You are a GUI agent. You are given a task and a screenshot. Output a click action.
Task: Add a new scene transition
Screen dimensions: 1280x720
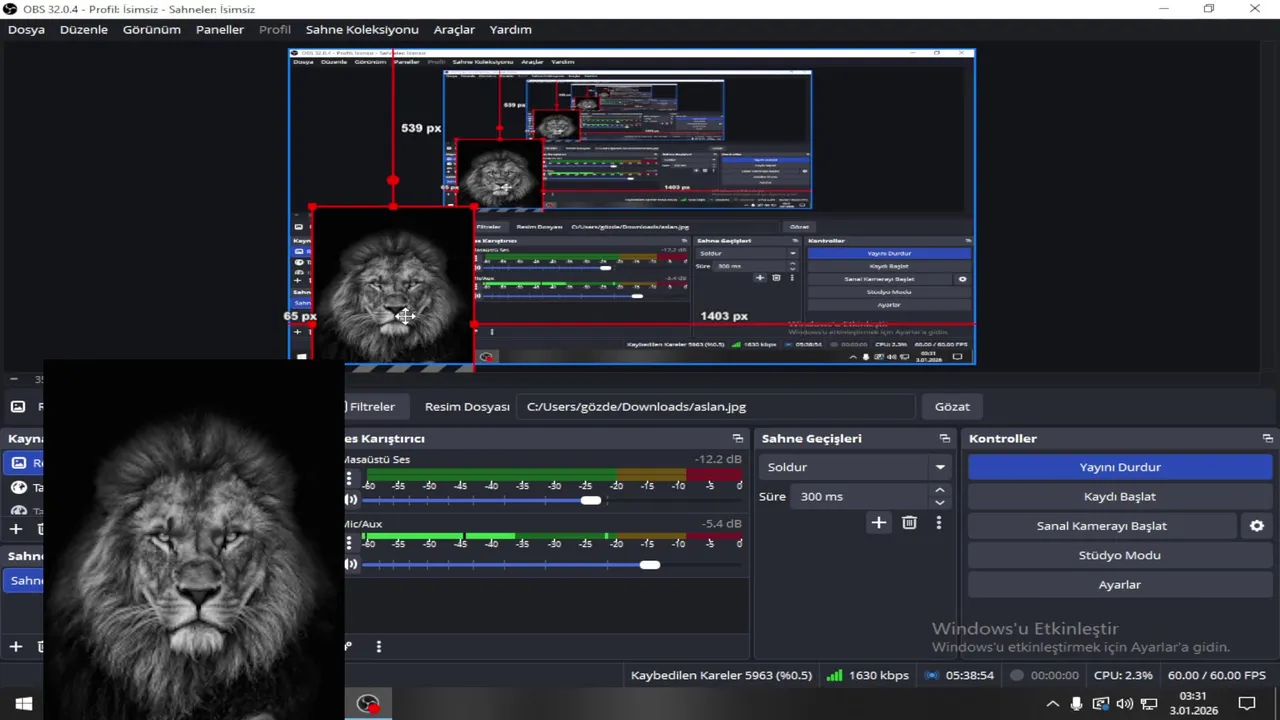pos(878,522)
